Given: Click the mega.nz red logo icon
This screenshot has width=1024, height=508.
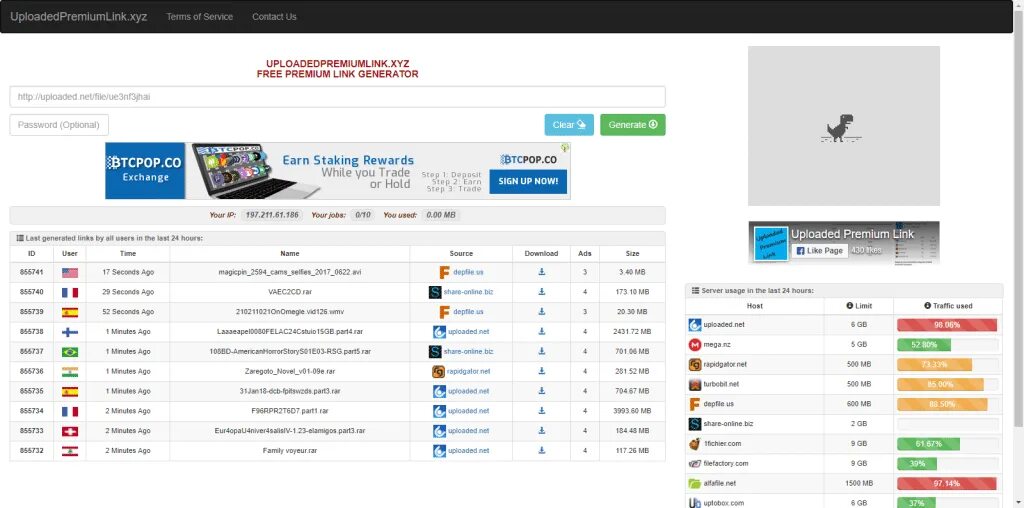Looking at the screenshot, I should (x=695, y=344).
